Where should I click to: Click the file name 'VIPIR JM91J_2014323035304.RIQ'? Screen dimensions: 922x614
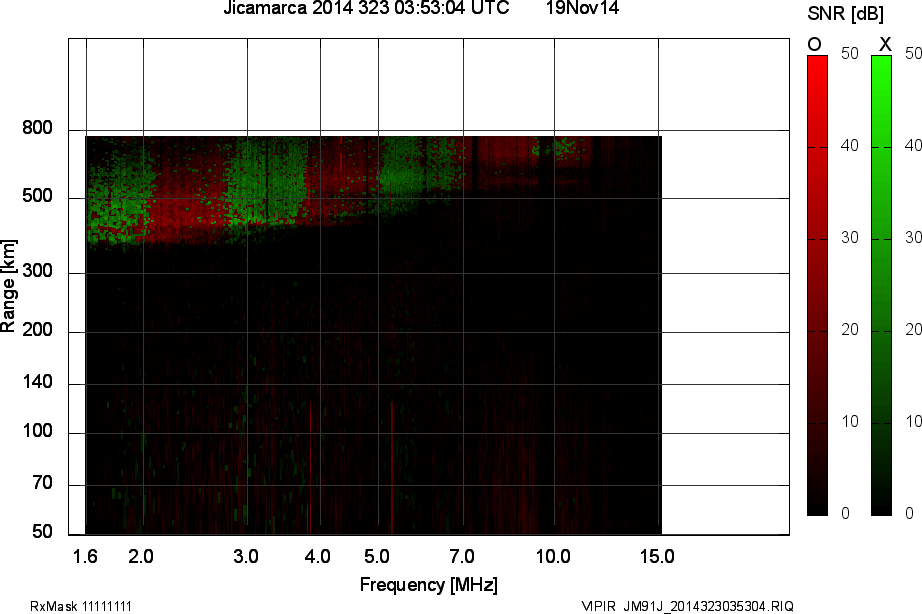(x=687, y=606)
